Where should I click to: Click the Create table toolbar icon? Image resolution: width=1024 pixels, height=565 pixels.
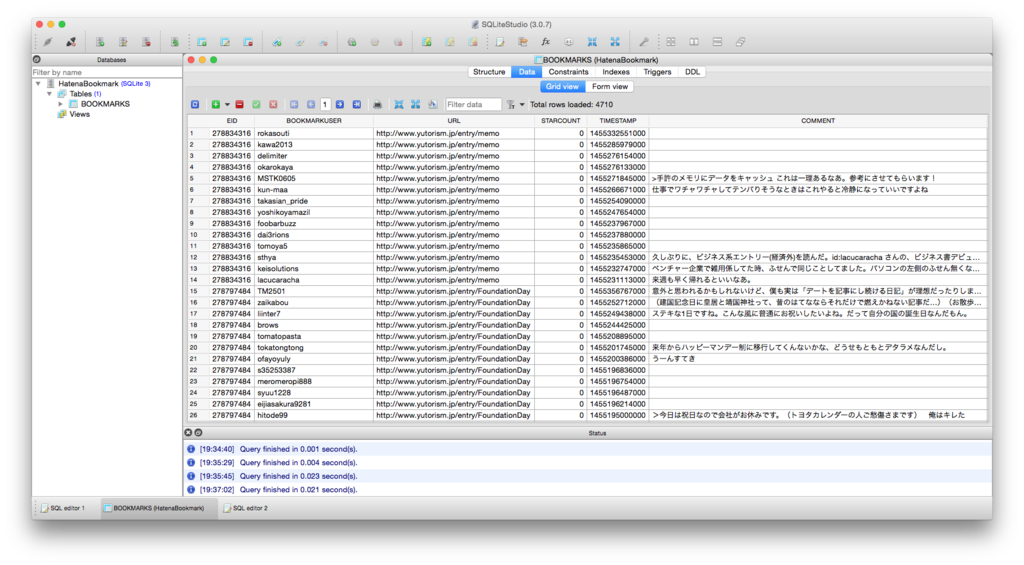[x=202, y=42]
